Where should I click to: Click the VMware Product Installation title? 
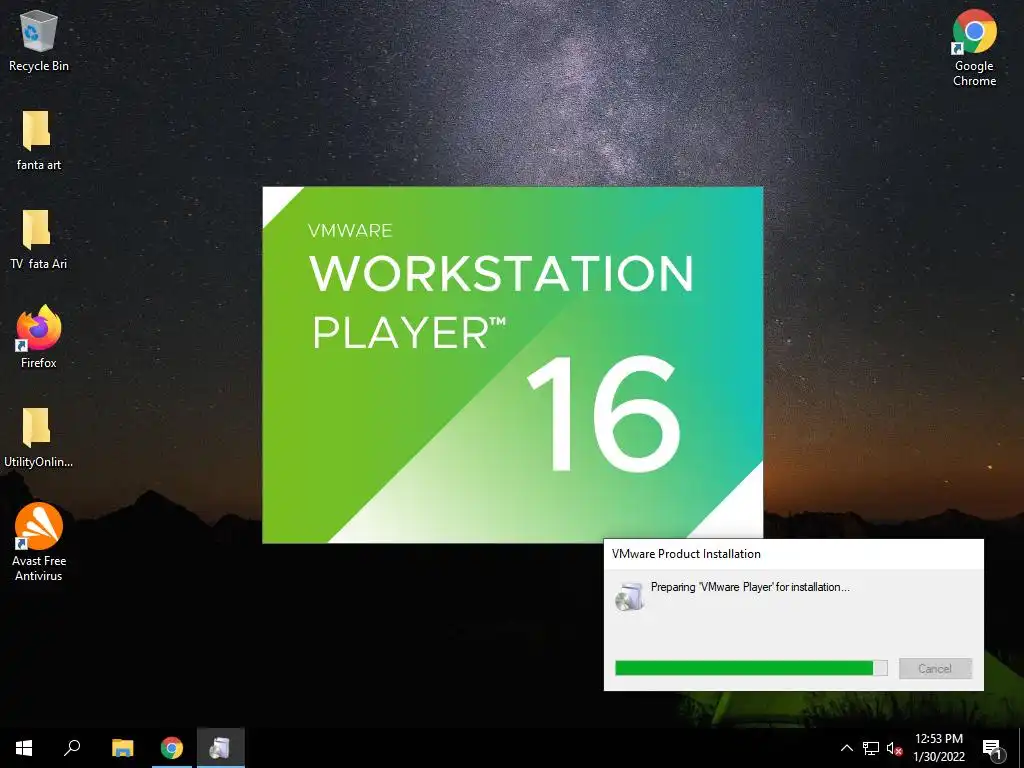(x=686, y=554)
